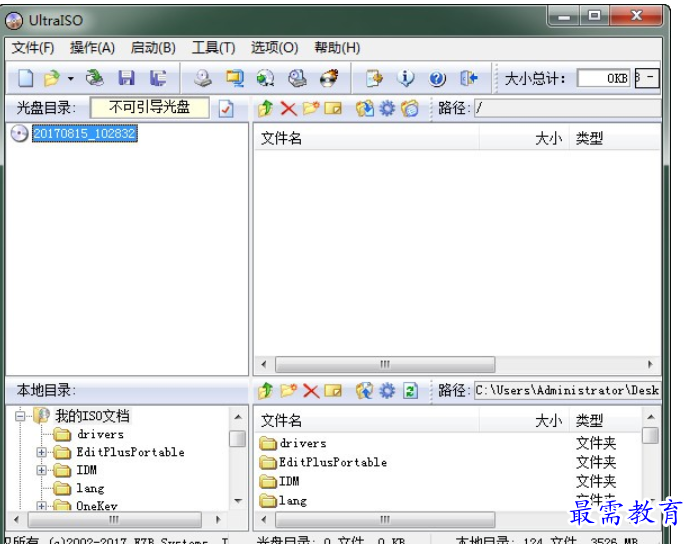The image size is (691, 544).
Task: Click the mount to virtual drive icon
Action: [266, 78]
